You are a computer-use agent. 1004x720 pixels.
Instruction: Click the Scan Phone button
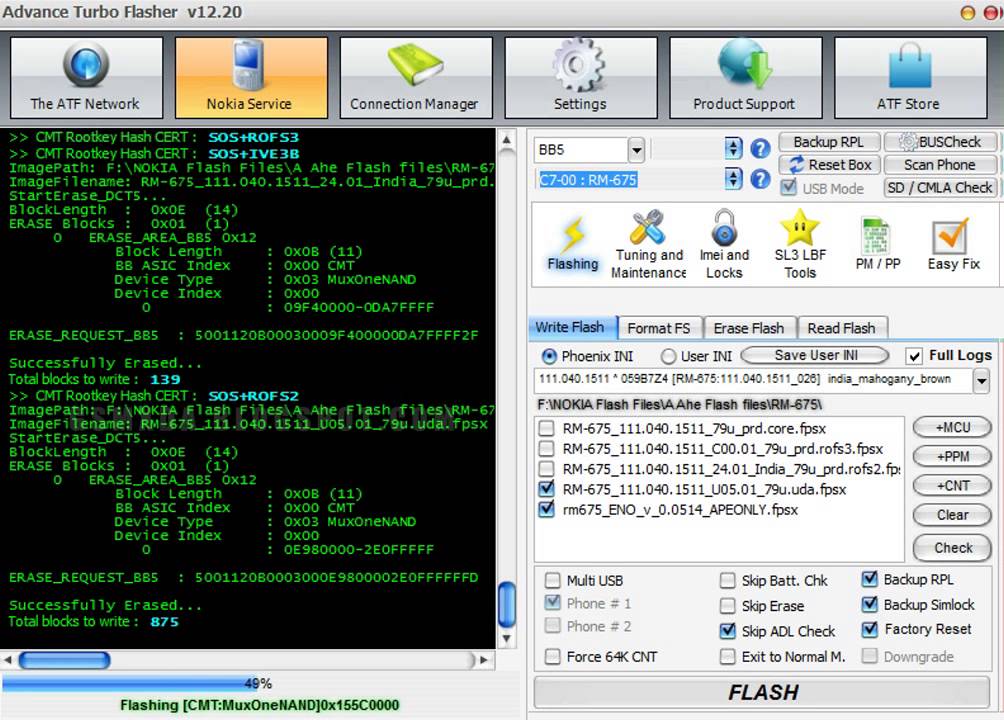coord(941,165)
